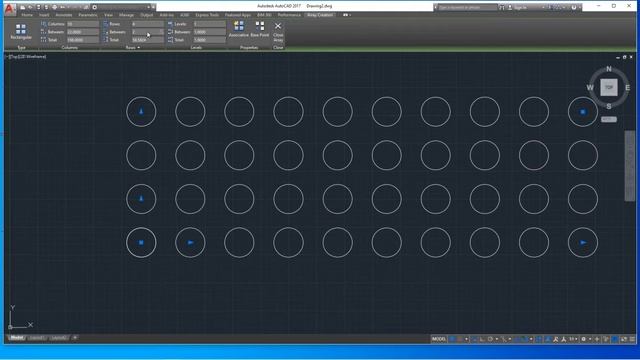
Task: Open the status bar customization menu icon
Action: click(632, 339)
